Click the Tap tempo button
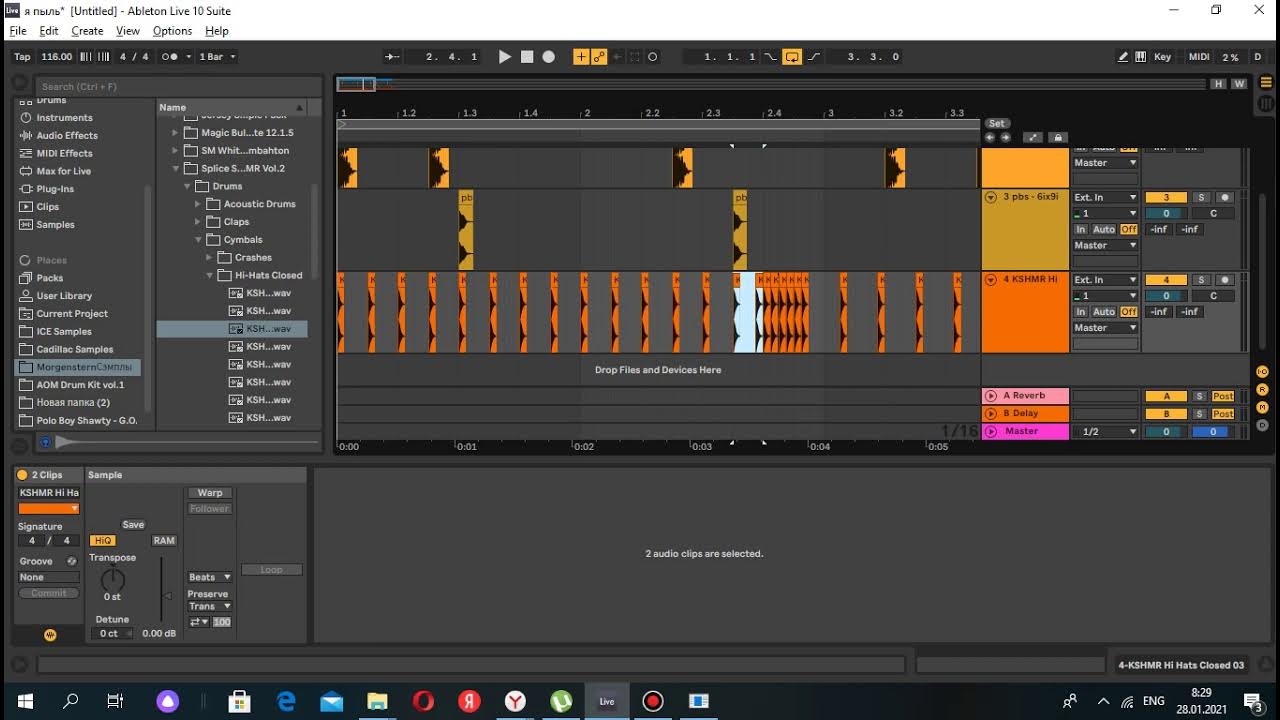 [x=22, y=57]
